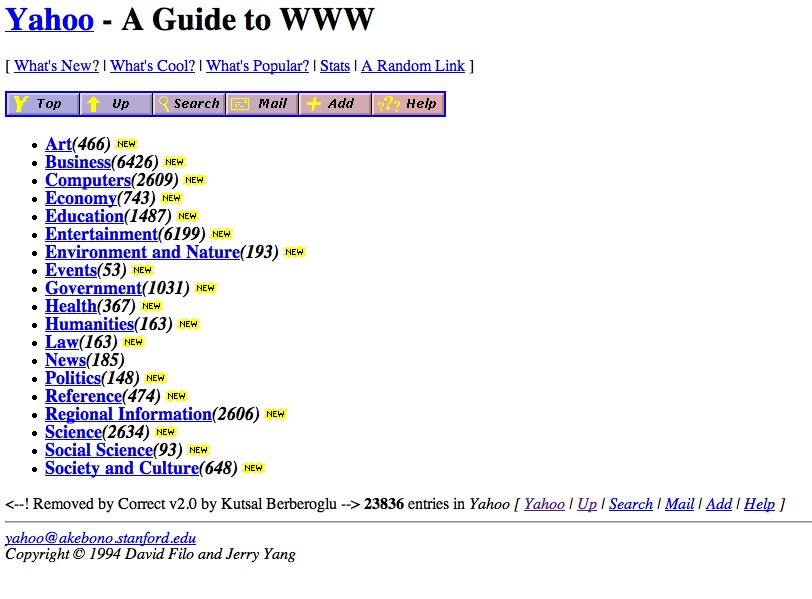Image resolution: width=812 pixels, height=599 pixels.
Task: Click the Top toolbar icon
Action: [41, 103]
